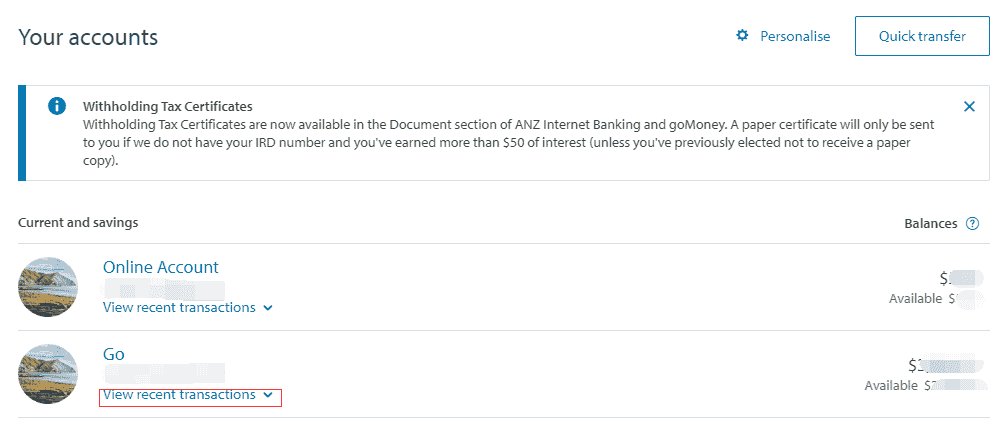Show View recent transactions under Go account

click(x=179, y=395)
